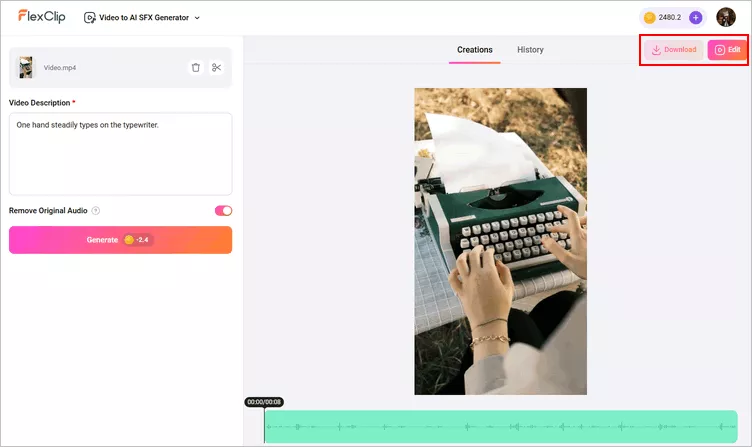Toggle the Remove Original Audio switch
This screenshot has height=447, width=752.
click(223, 211)
